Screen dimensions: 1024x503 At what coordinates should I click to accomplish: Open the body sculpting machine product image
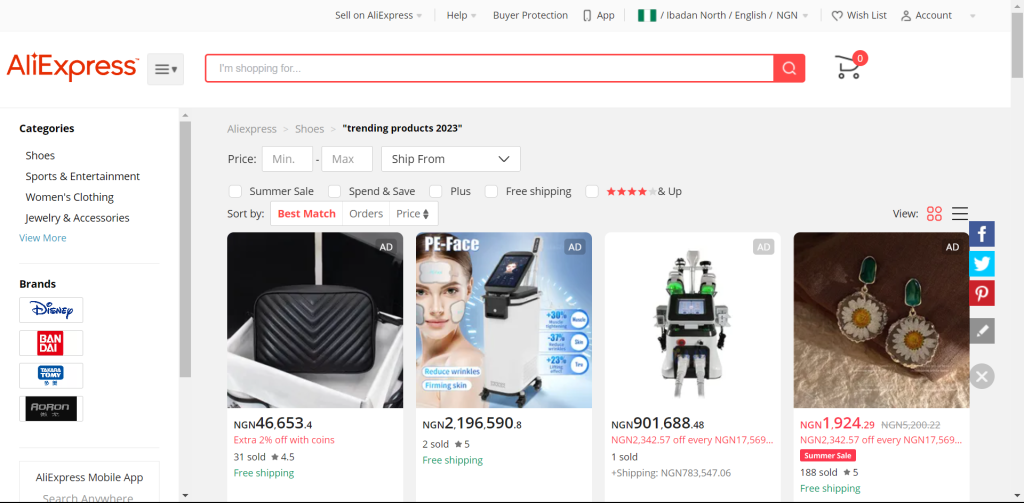(692, 320)
